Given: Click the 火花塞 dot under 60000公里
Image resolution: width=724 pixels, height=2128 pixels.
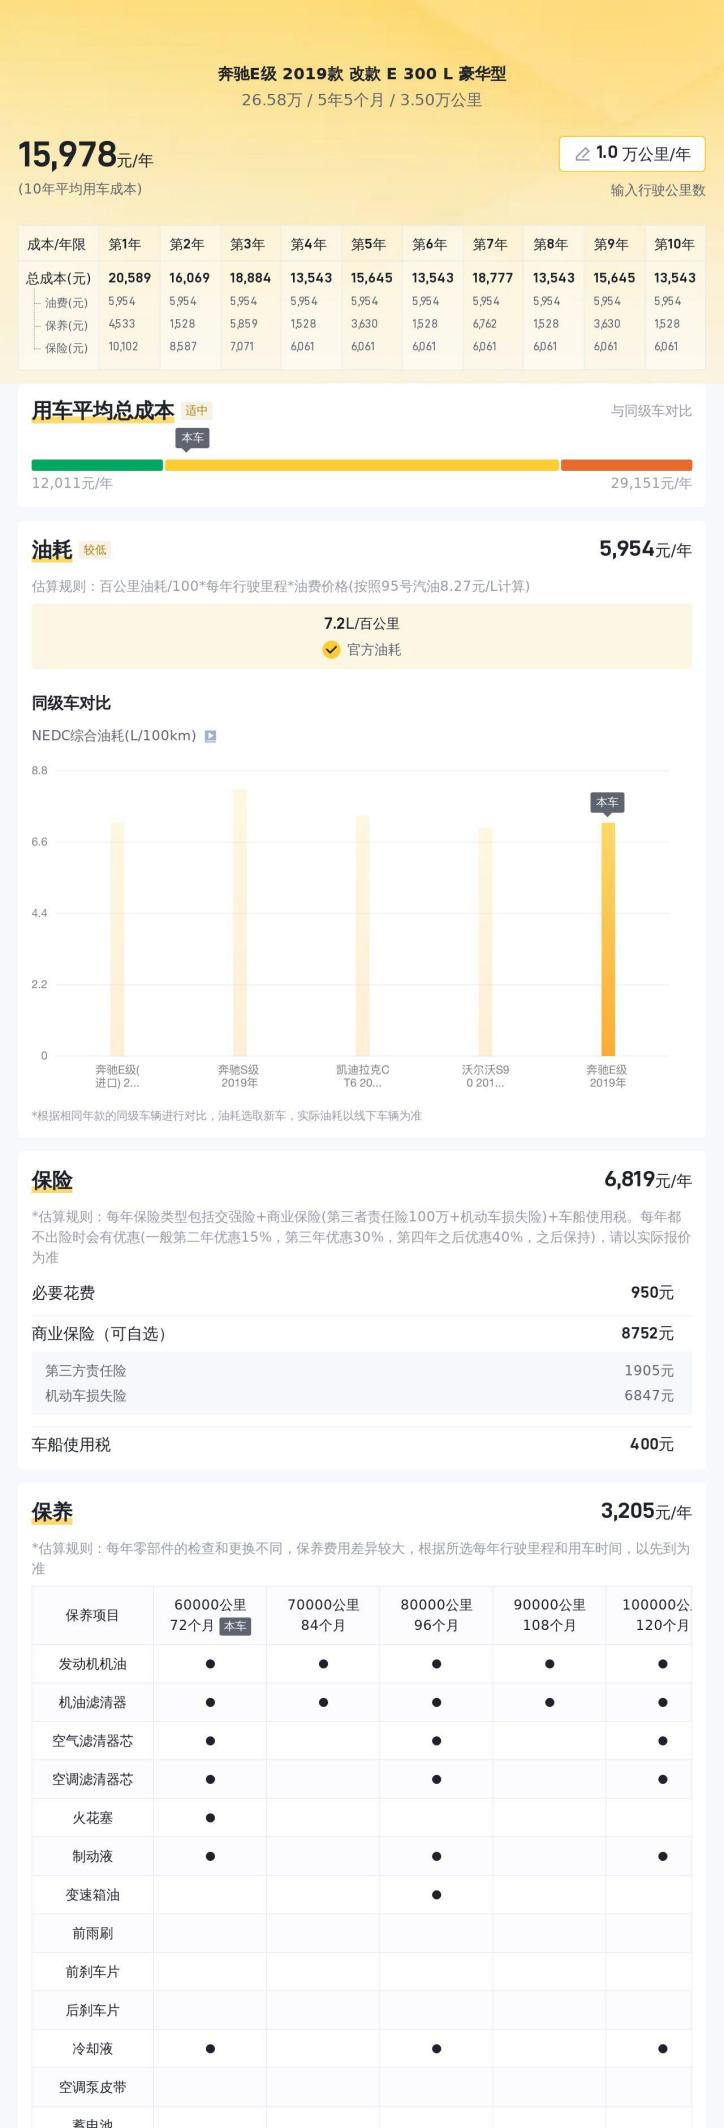Looking at the screenshot, I should pyautogui.click(x=210, y=1818).
